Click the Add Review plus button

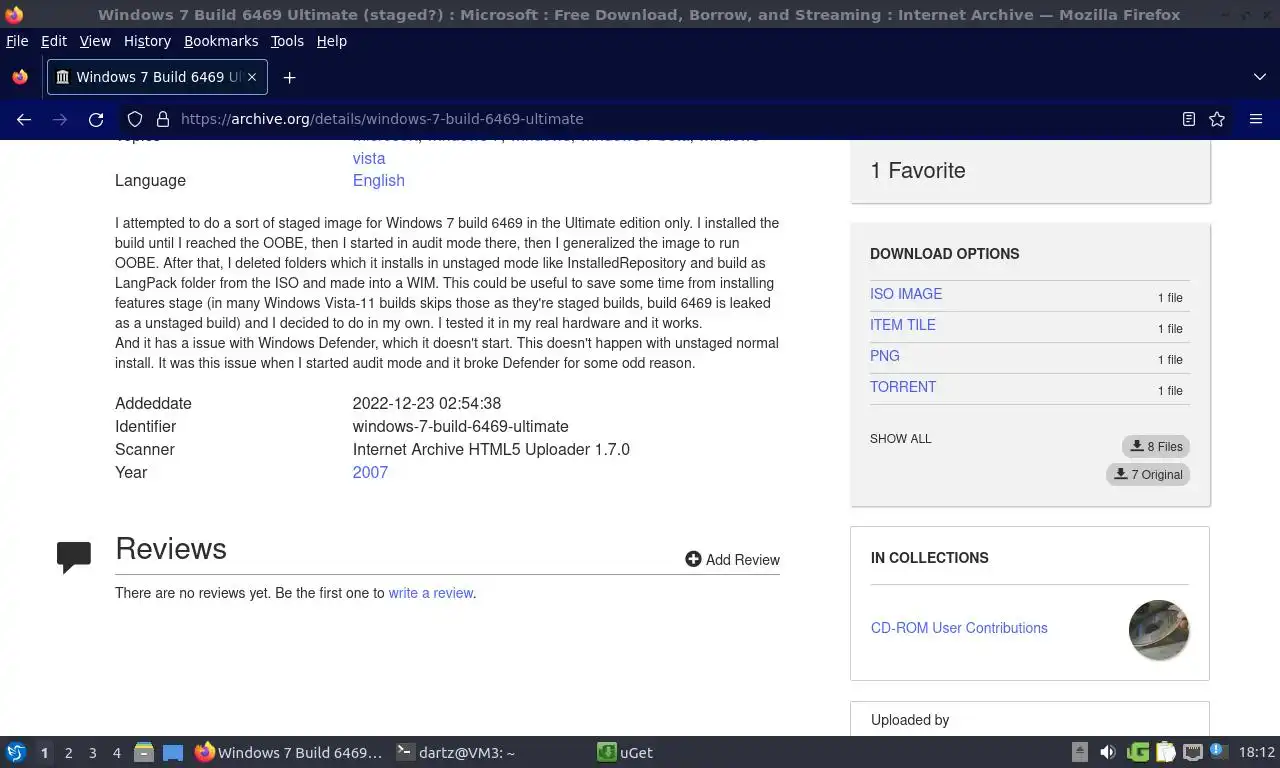tap(732, 559)
